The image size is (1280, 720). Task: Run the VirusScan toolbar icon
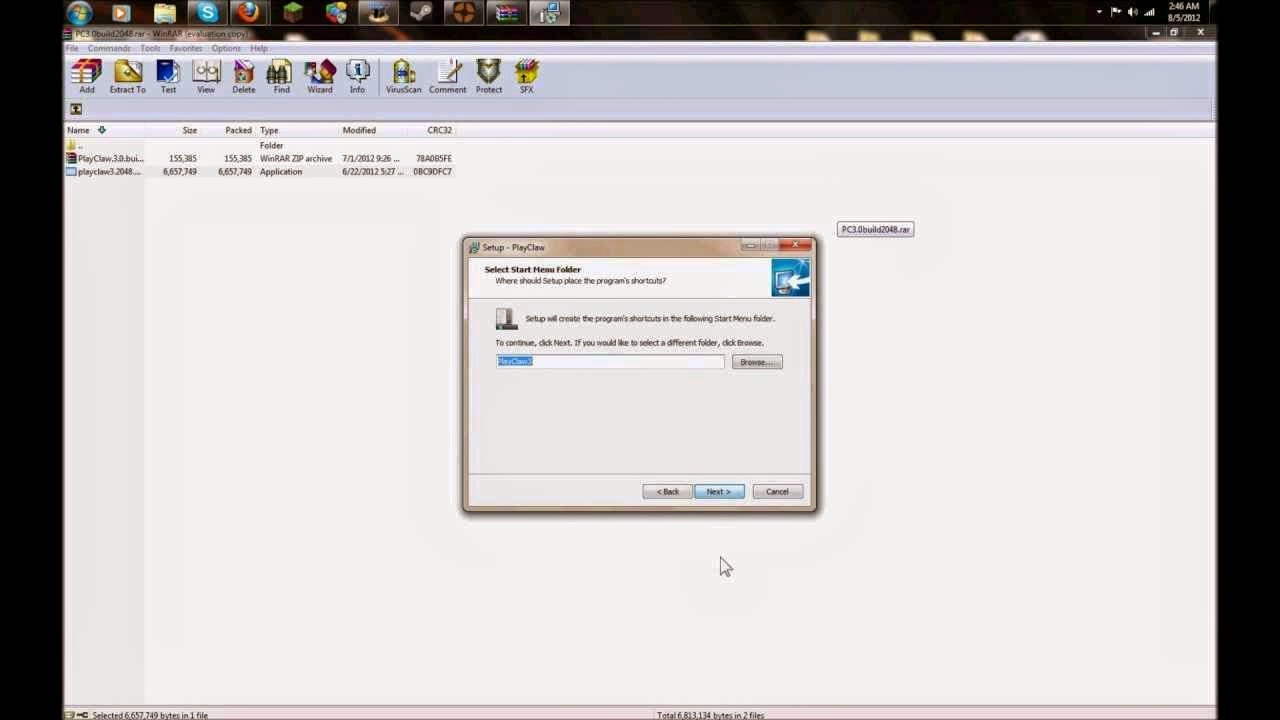[x=403, y=77]
